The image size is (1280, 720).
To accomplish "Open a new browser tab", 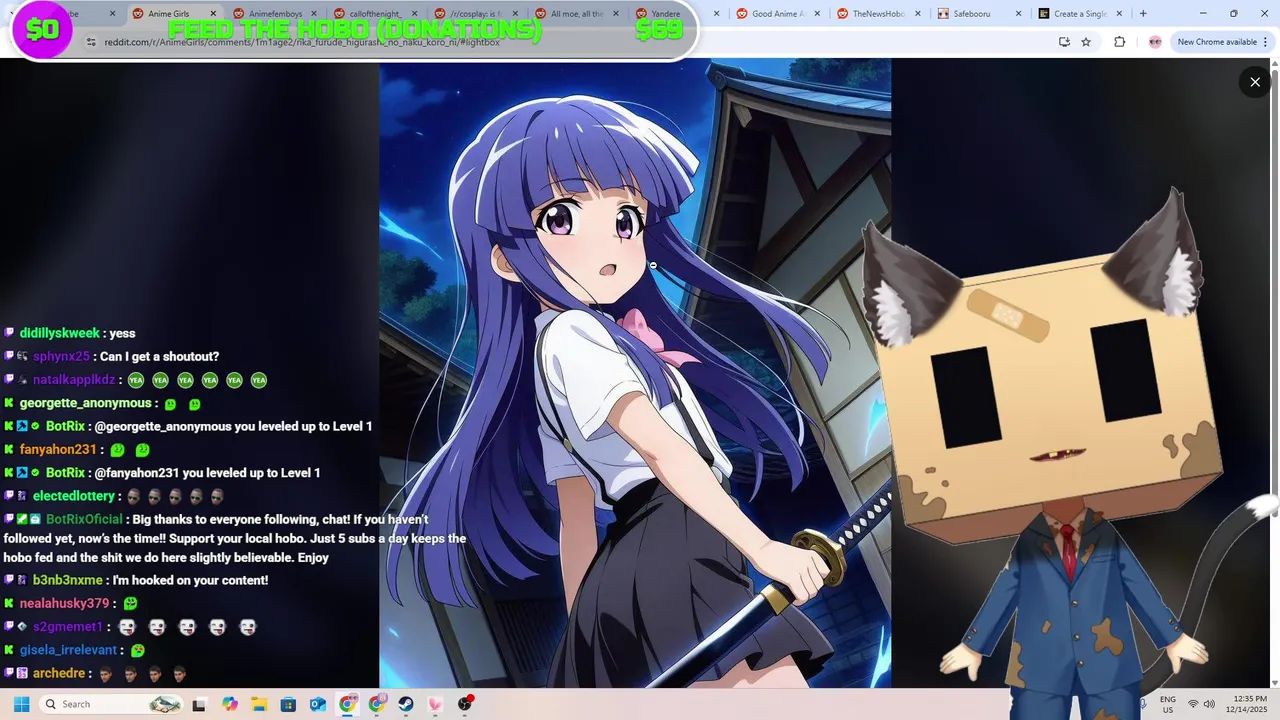I will point(1143,14).
